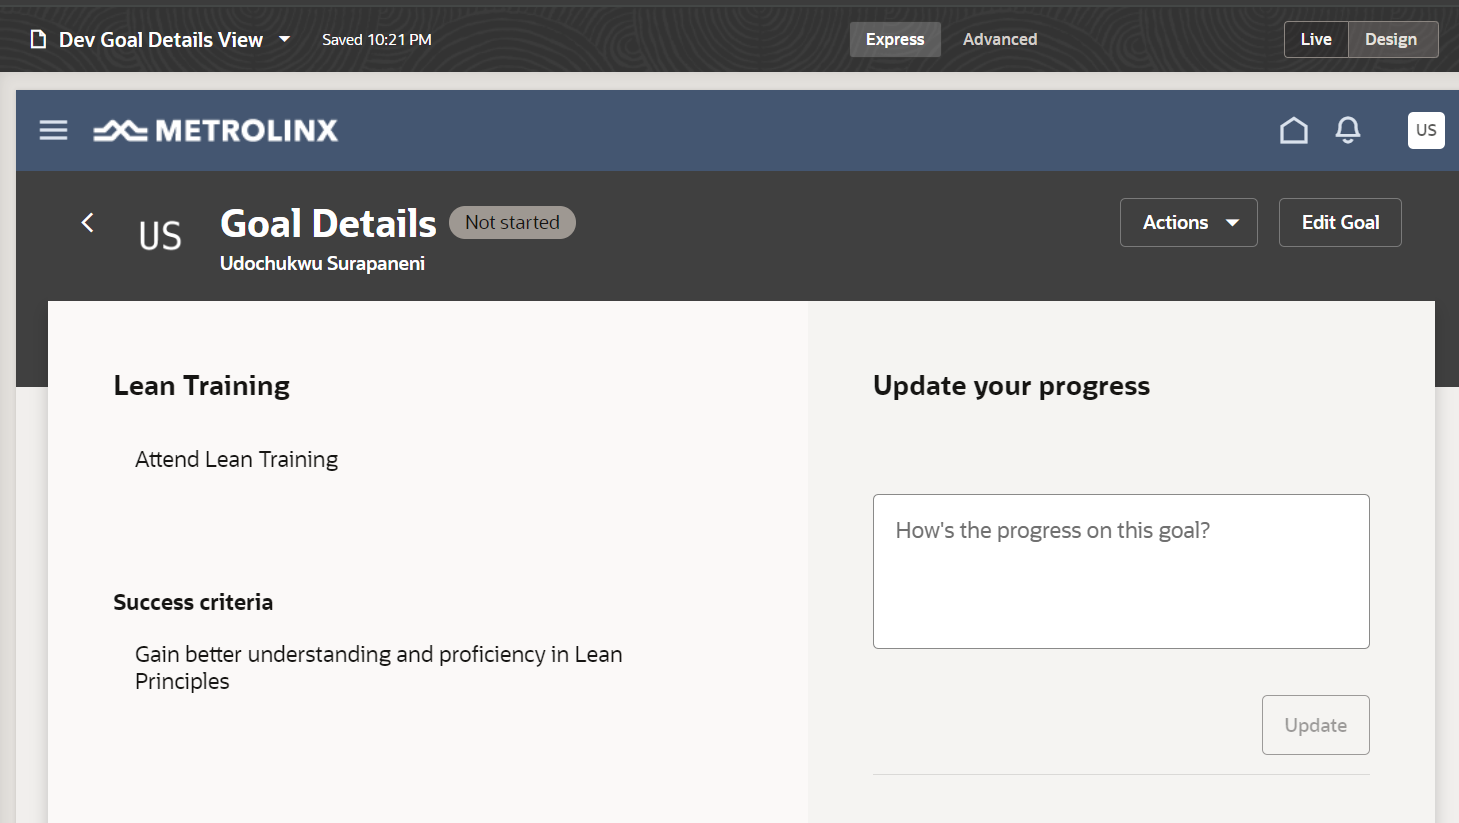Click the US avatar in the top banner
Image resolution: width=1459 pixels, height=823 pixels.
click(1425, 130)
